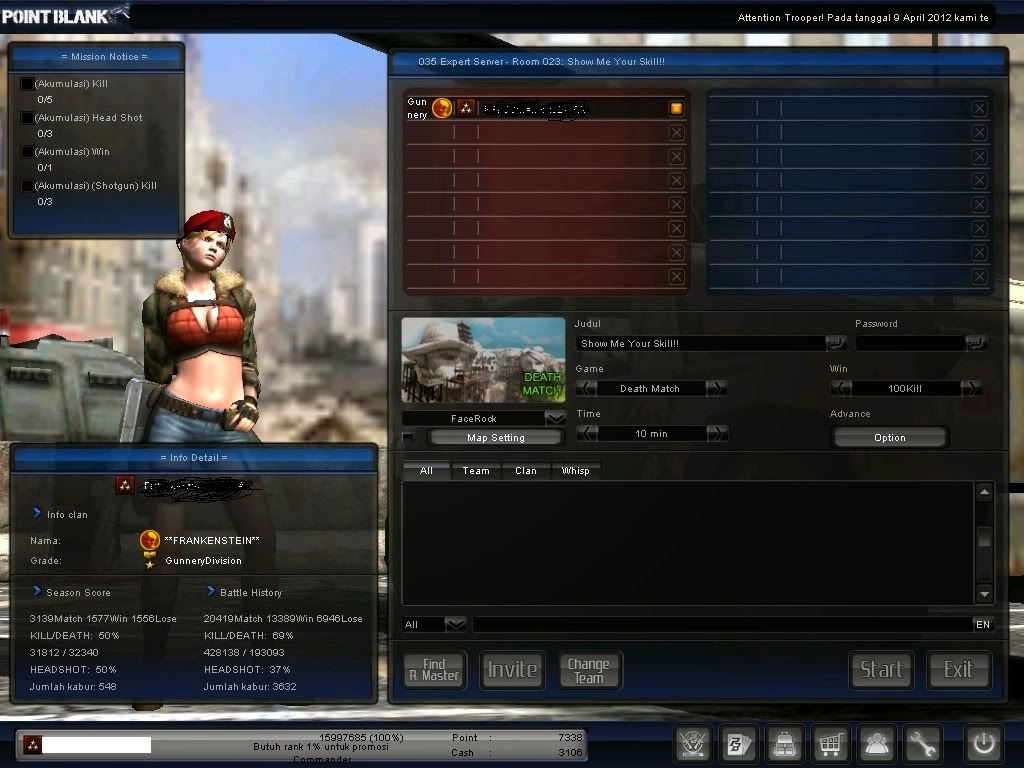This screenshot has width=1024, height=768.
Task: Close the fourth blue team slot
Action: [x=979, y=180]
